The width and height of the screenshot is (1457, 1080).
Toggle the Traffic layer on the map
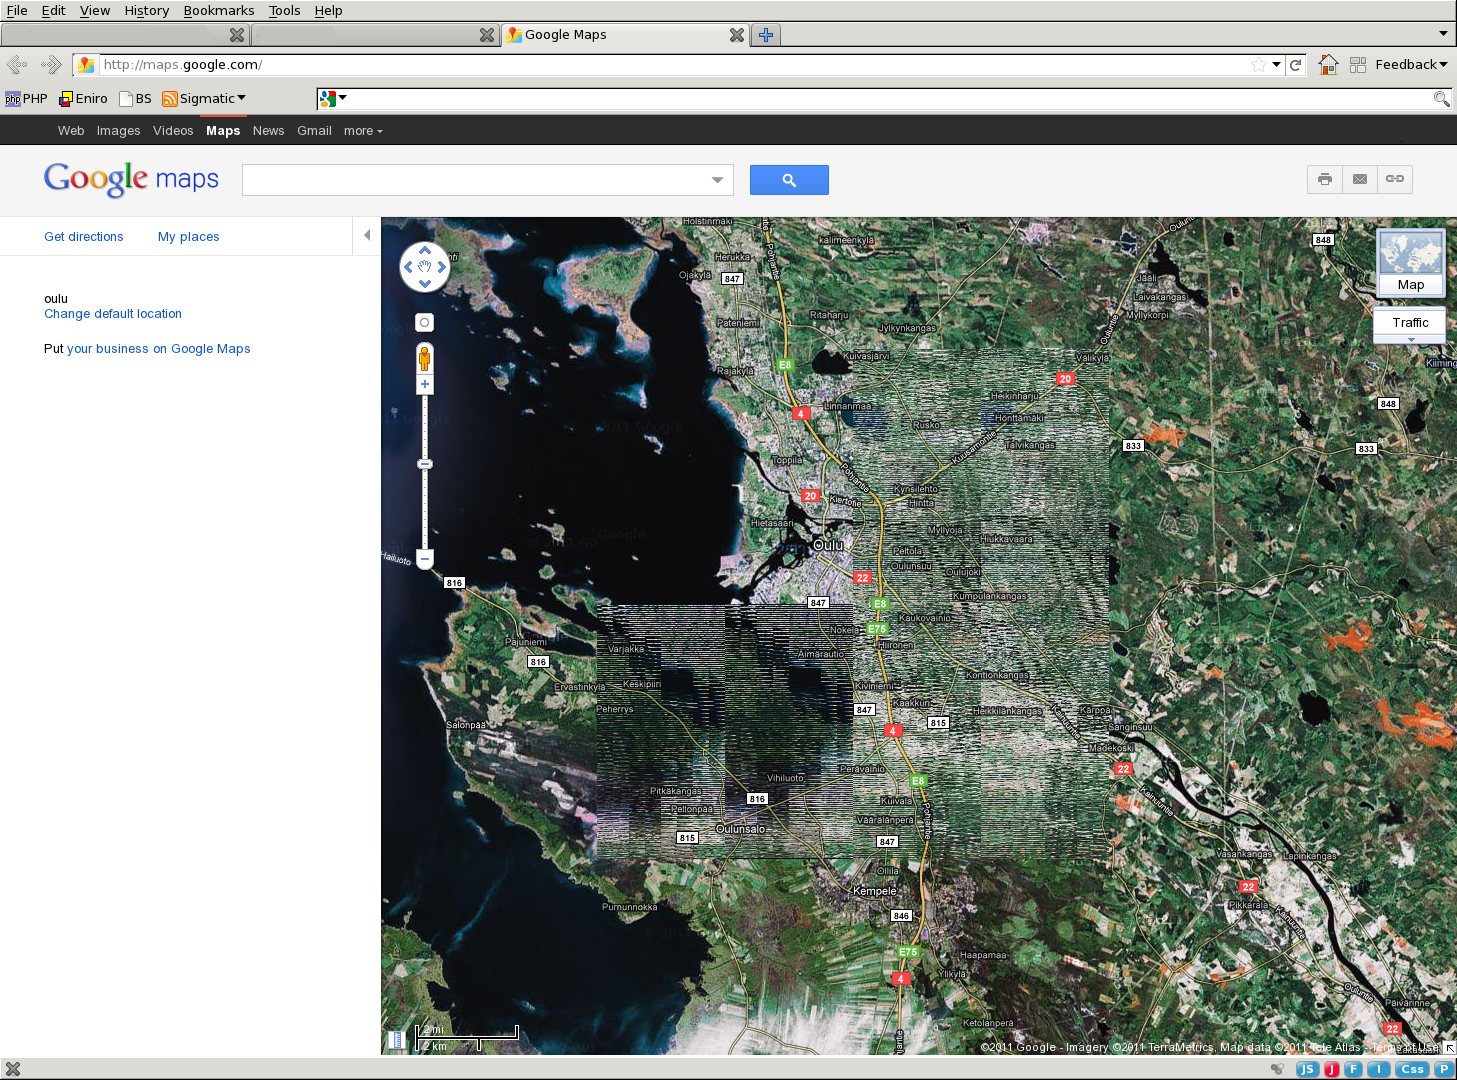[x=1410, y=323]
